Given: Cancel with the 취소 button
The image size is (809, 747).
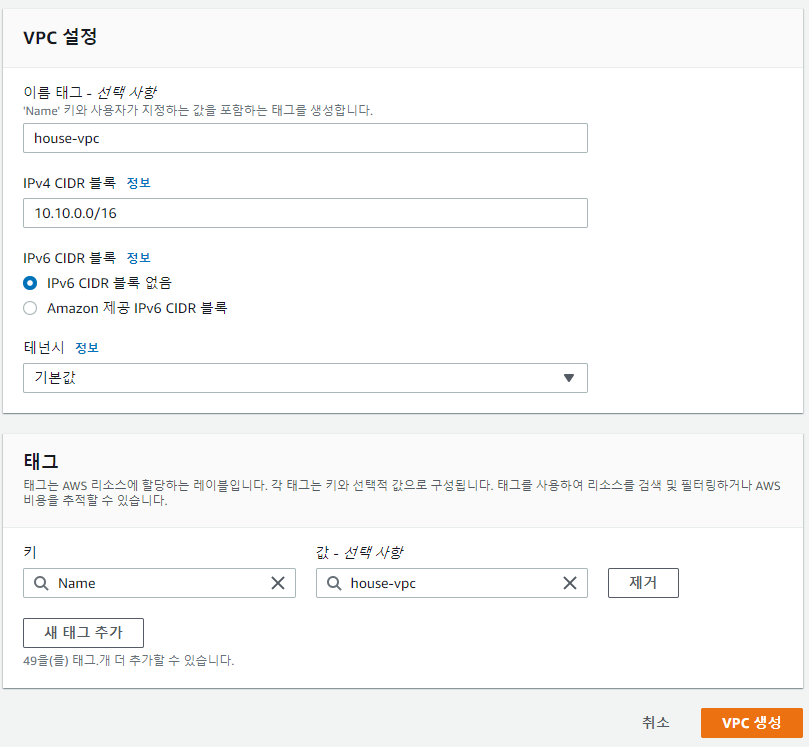Looking at the screenshot, I should [655, 723].
